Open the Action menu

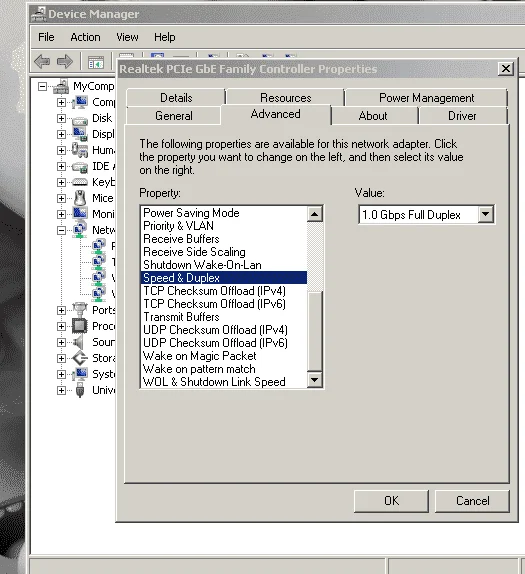(85, 37)
